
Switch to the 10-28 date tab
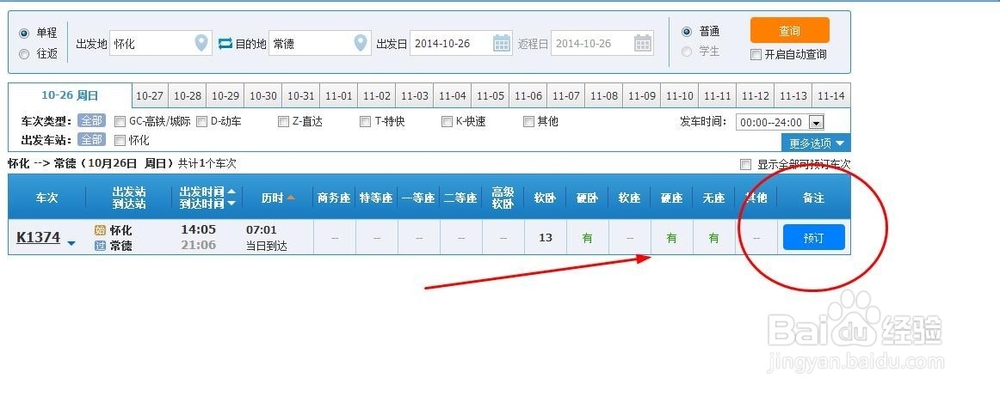pyautogui.click(x=188, y=96)
